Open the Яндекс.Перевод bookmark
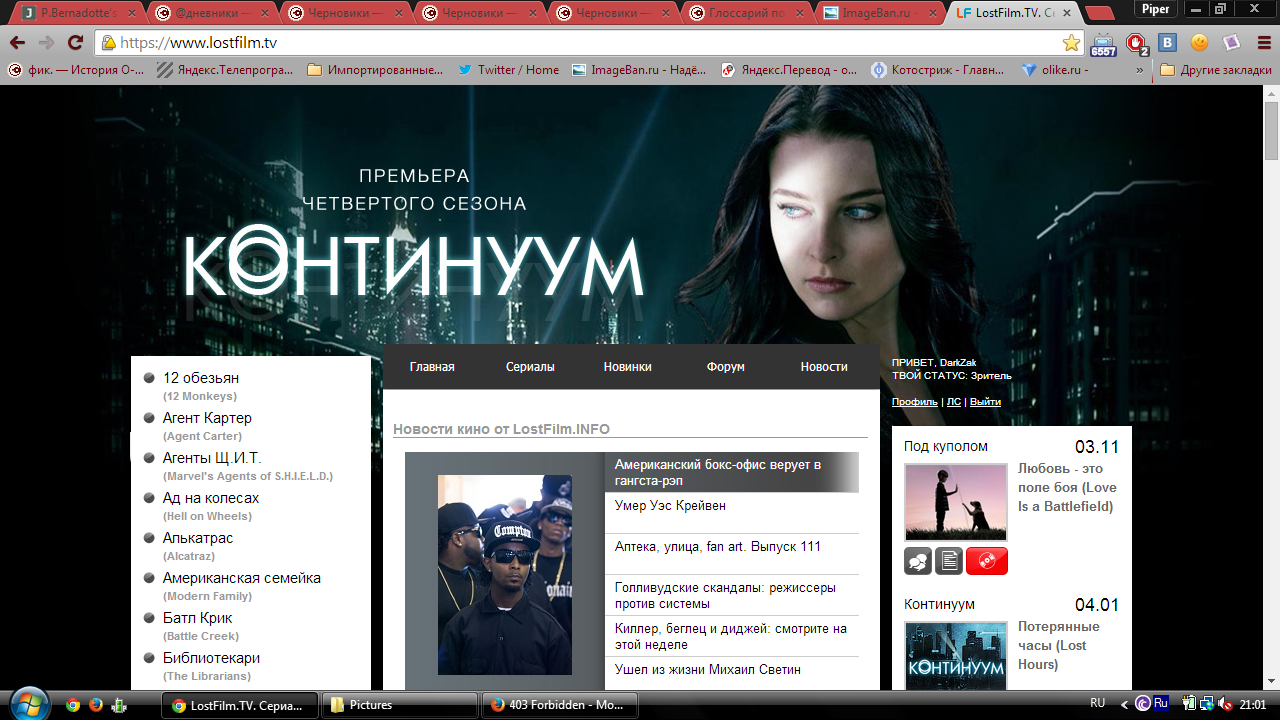 pos(789,70)
